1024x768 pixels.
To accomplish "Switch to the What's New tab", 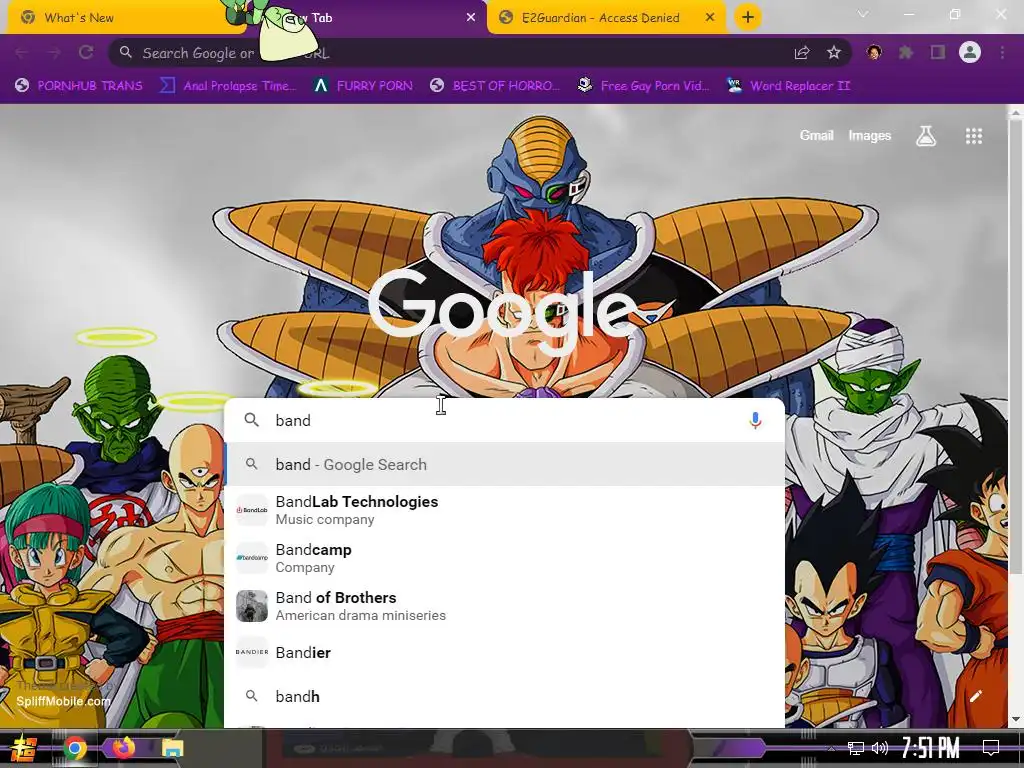I will click(x=124, y=18).
